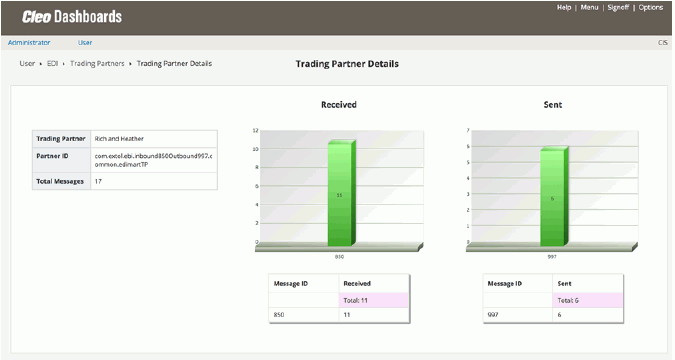Click the Trading Partner Details page heading

tap(347, 64)
